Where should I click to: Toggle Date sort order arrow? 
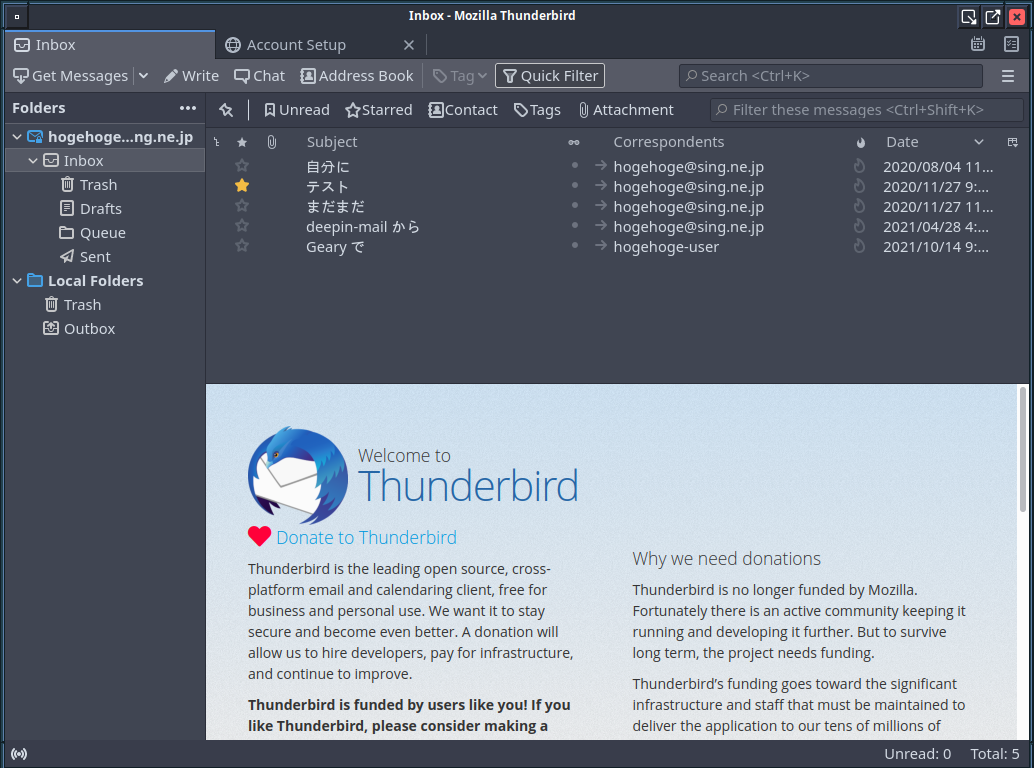point(979,142)
